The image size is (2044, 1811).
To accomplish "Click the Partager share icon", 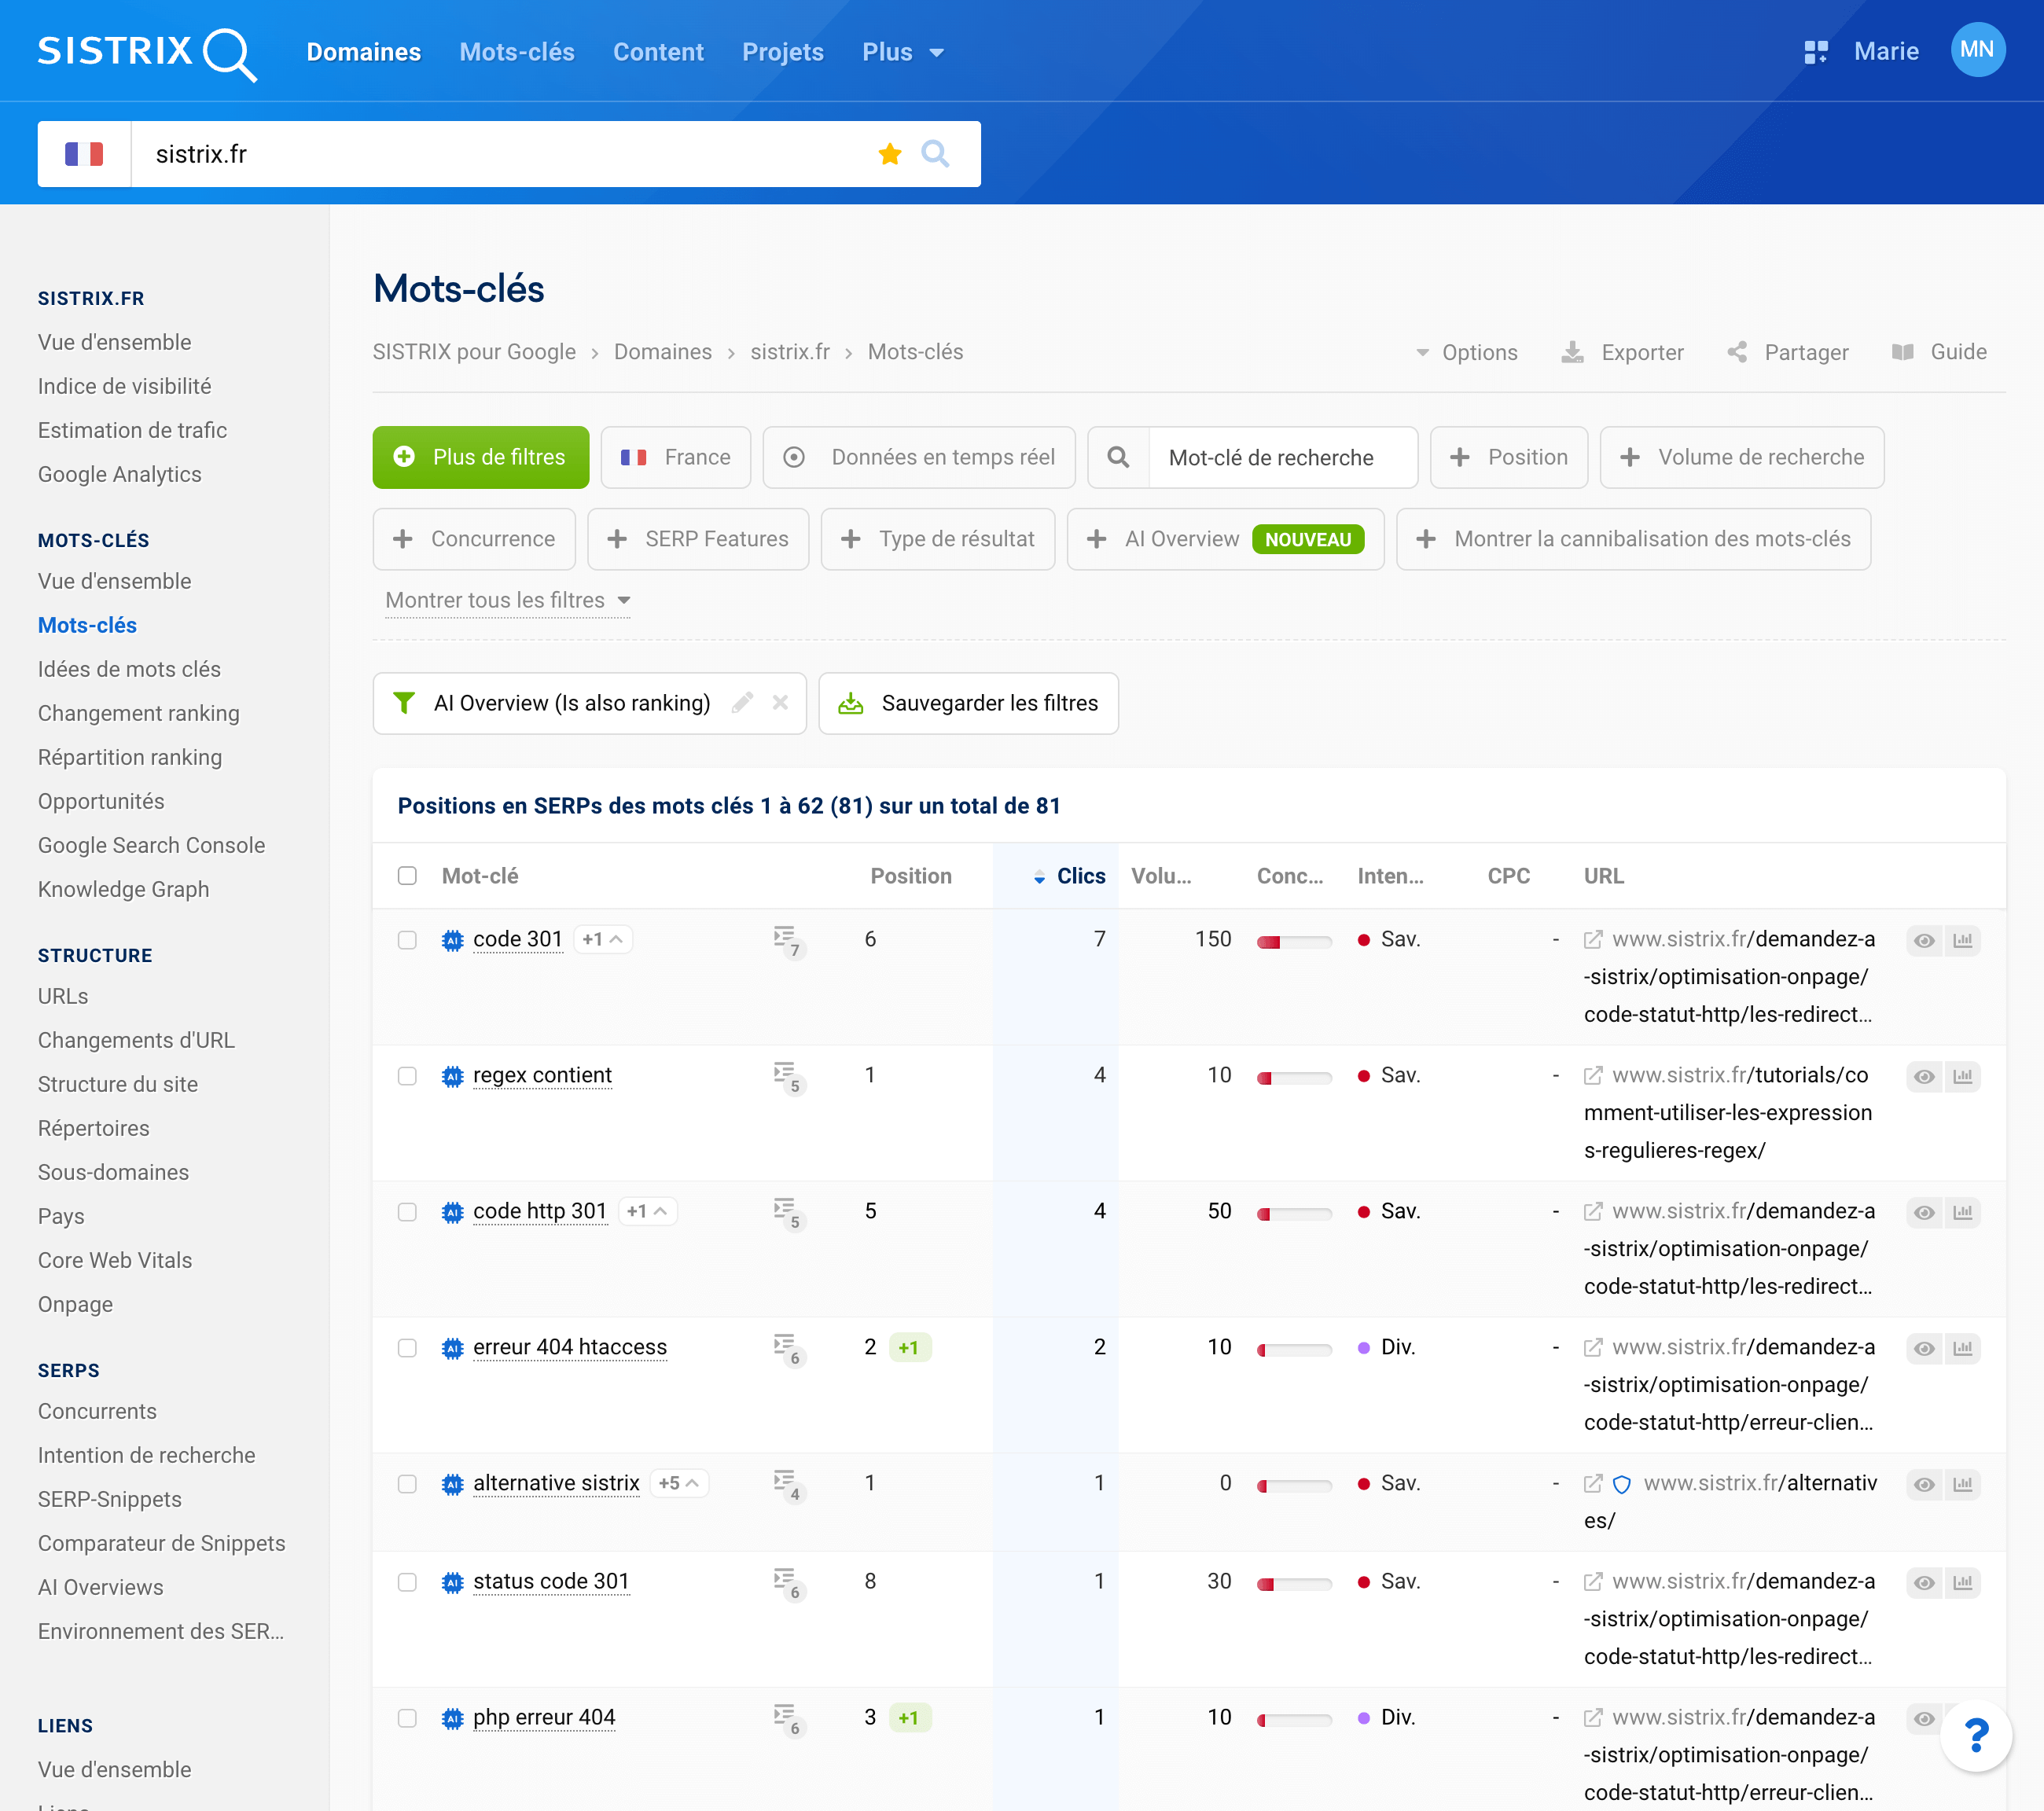I will [1737, 352].
